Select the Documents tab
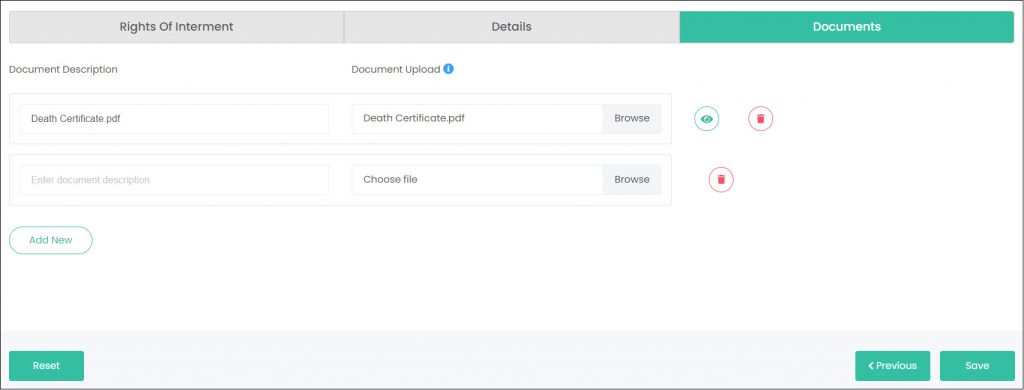 tap(846, 27)
